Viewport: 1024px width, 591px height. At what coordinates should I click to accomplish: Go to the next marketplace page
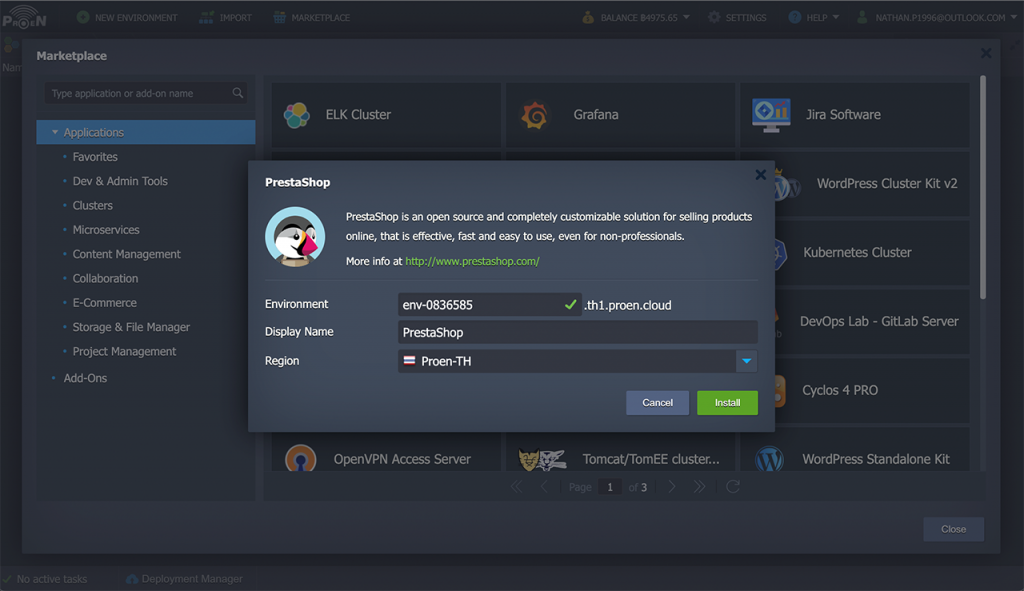tap(671, 487)
